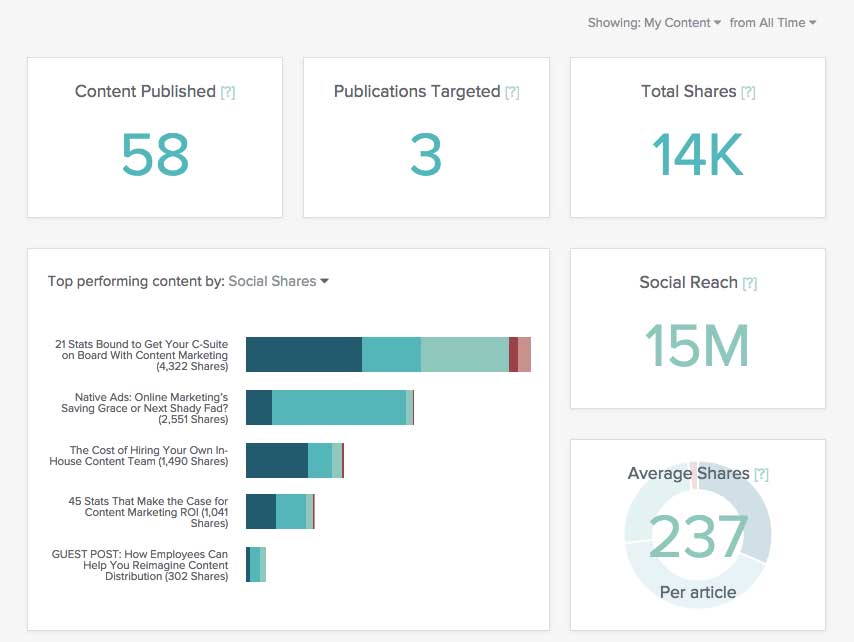Image resolution: width=854 pixels, height=642 pixels.
Task: Open the Showing: My Content dropdown
Action: (654, 23)
